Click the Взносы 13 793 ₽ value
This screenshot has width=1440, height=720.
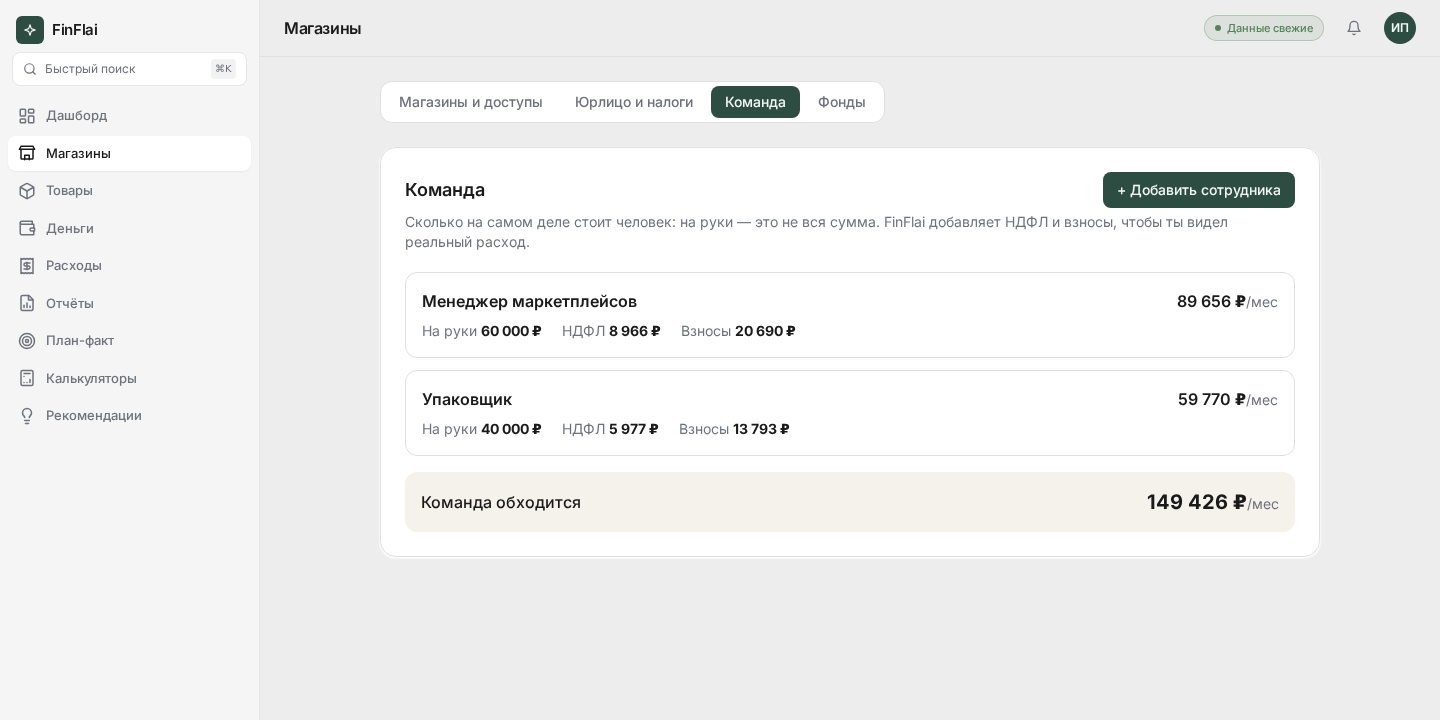(x=734, y=429)
